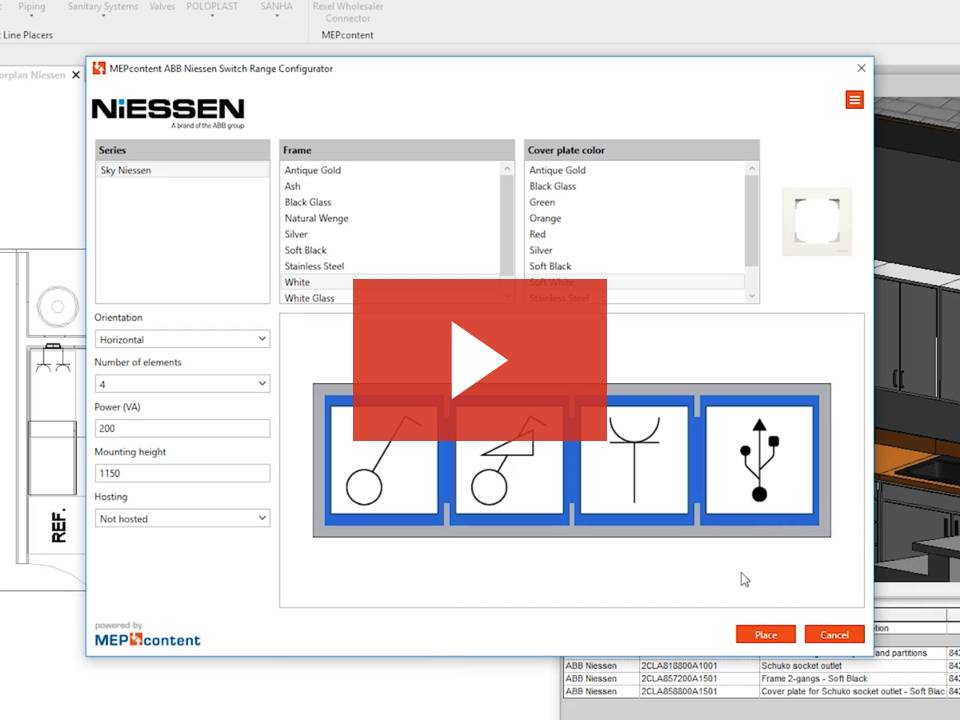Open the POLOPLAST ribbon dropdown
The image size is (960, 720).
(x=212, y=9)
